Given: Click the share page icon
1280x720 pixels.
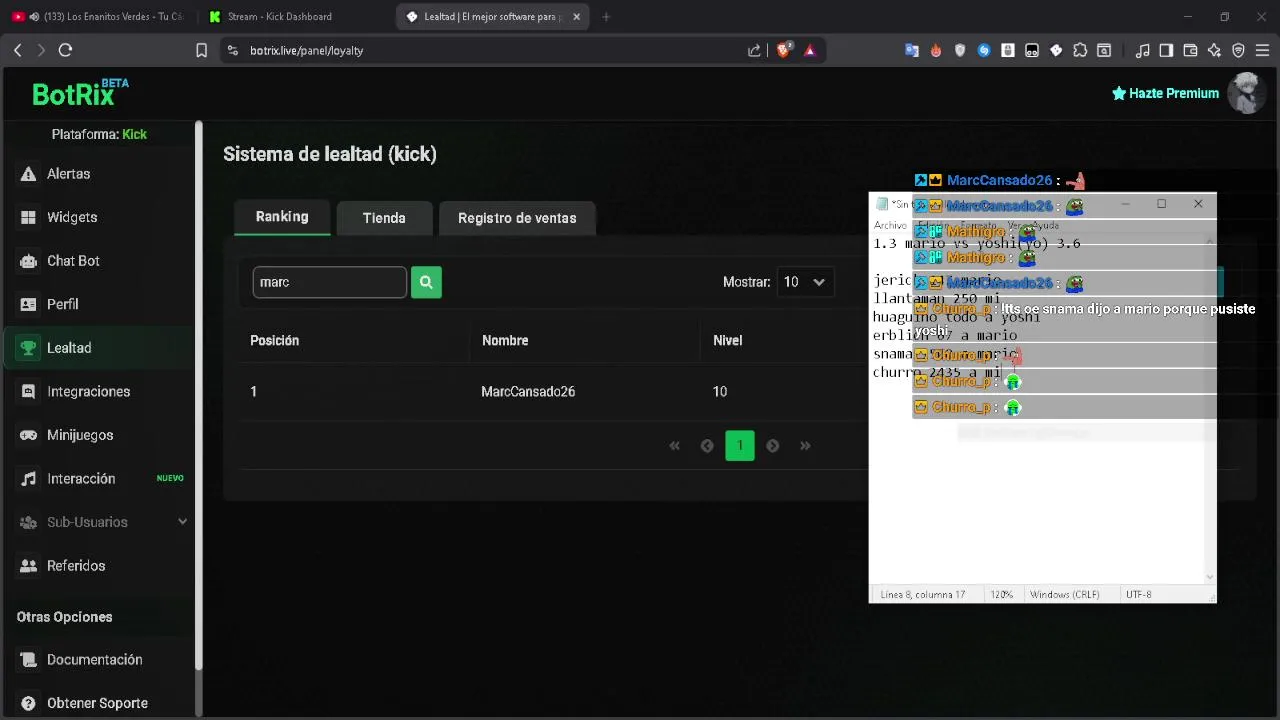Looking at the screenshot, I should click(x=754, y=50).
